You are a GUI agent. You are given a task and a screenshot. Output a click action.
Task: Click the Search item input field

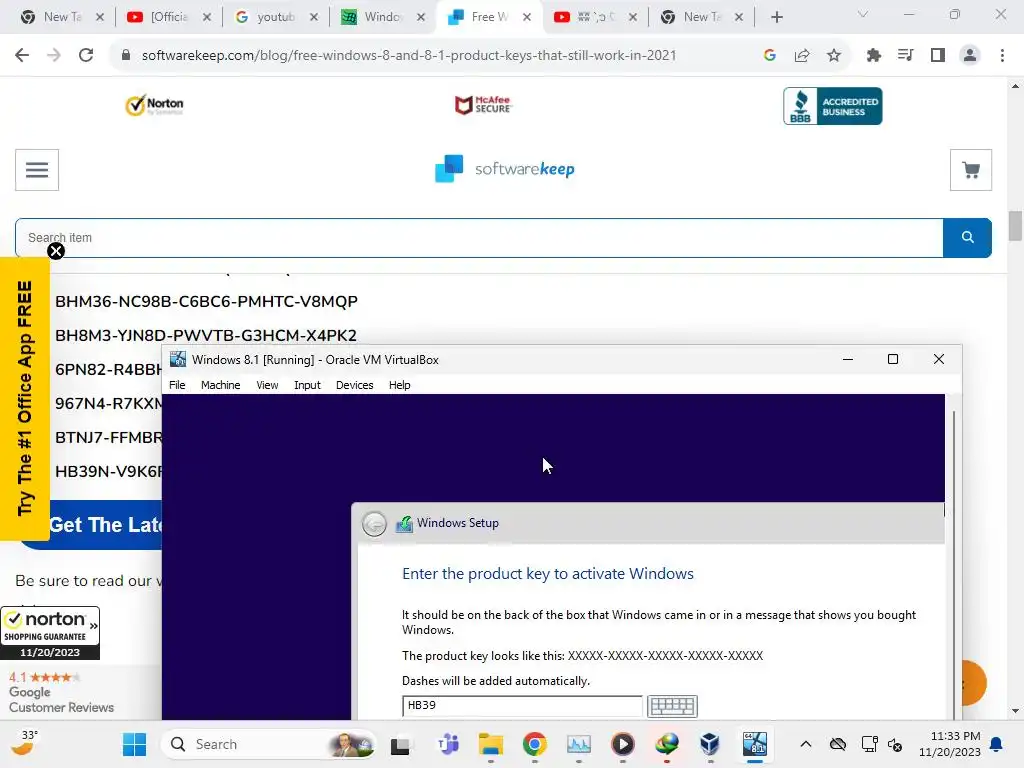coord(479,238)
